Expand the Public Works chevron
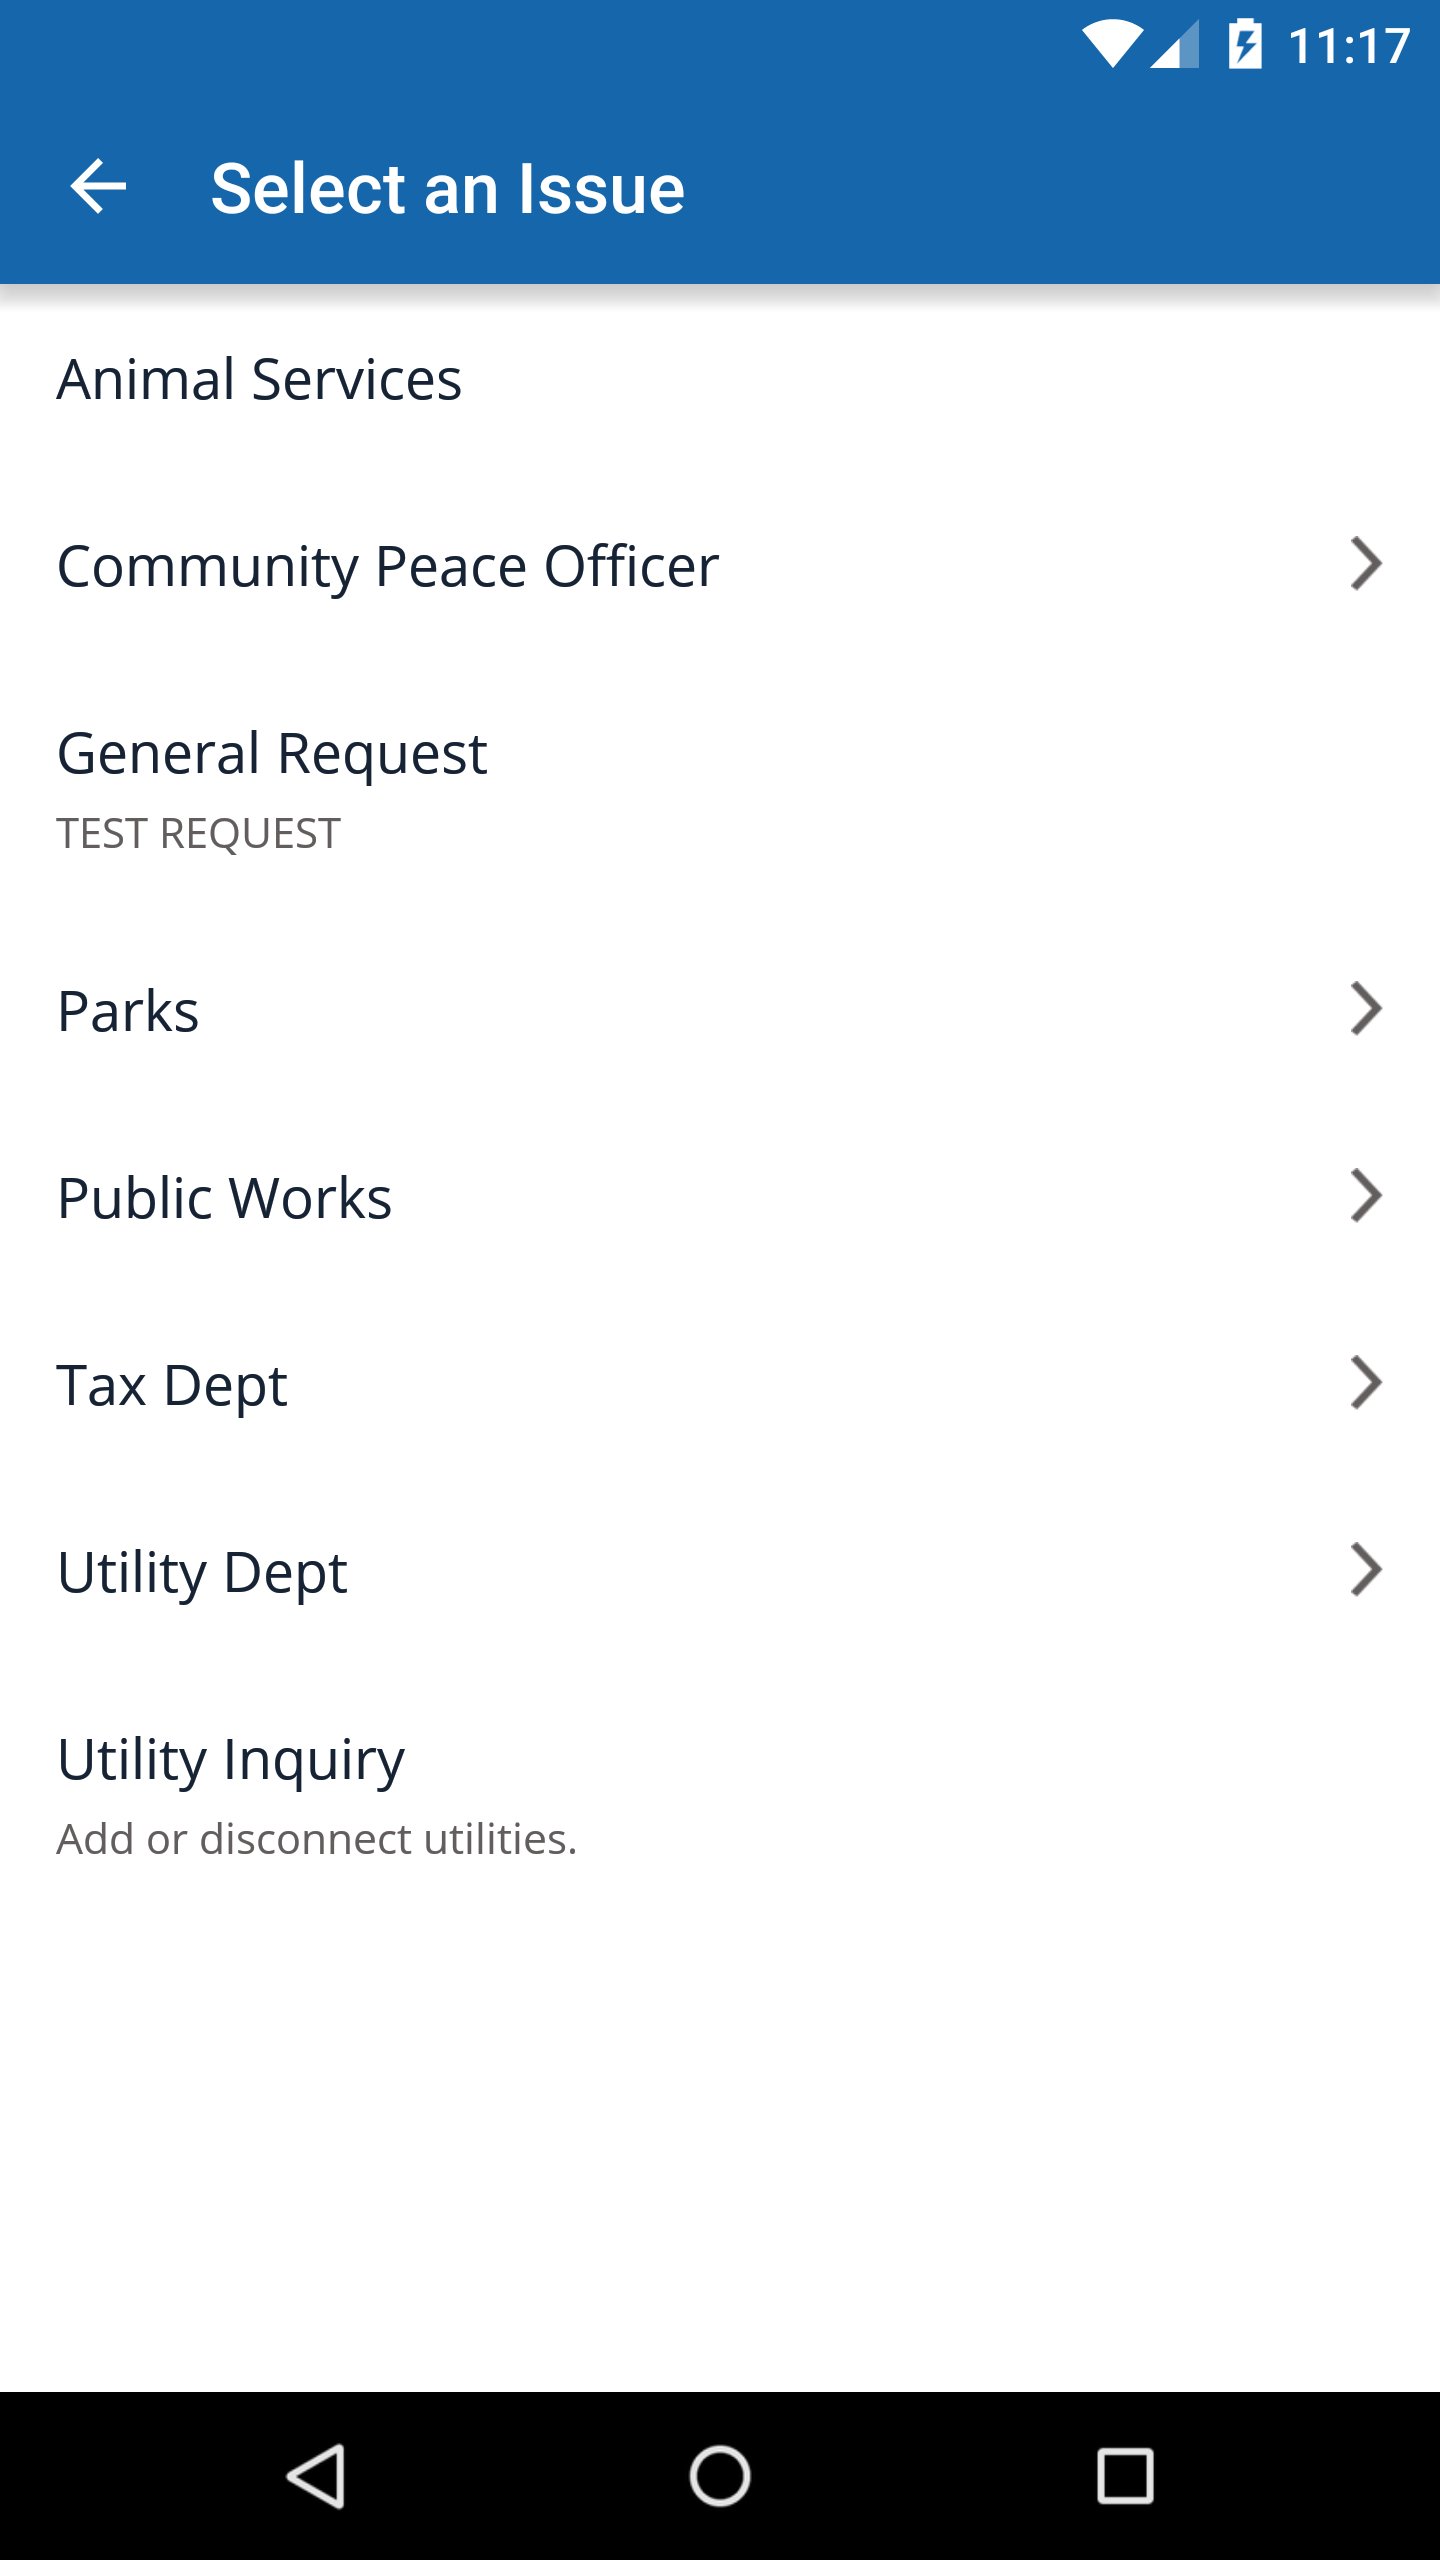The image size is (1440, 2560). 1366,1195
